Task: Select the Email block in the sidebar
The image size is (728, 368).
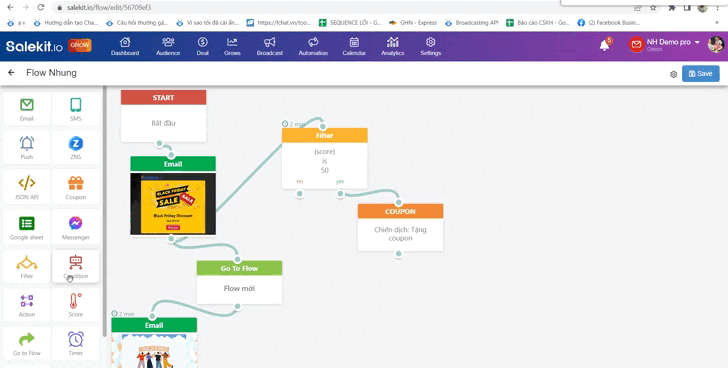Action: (x=26, y=109)
